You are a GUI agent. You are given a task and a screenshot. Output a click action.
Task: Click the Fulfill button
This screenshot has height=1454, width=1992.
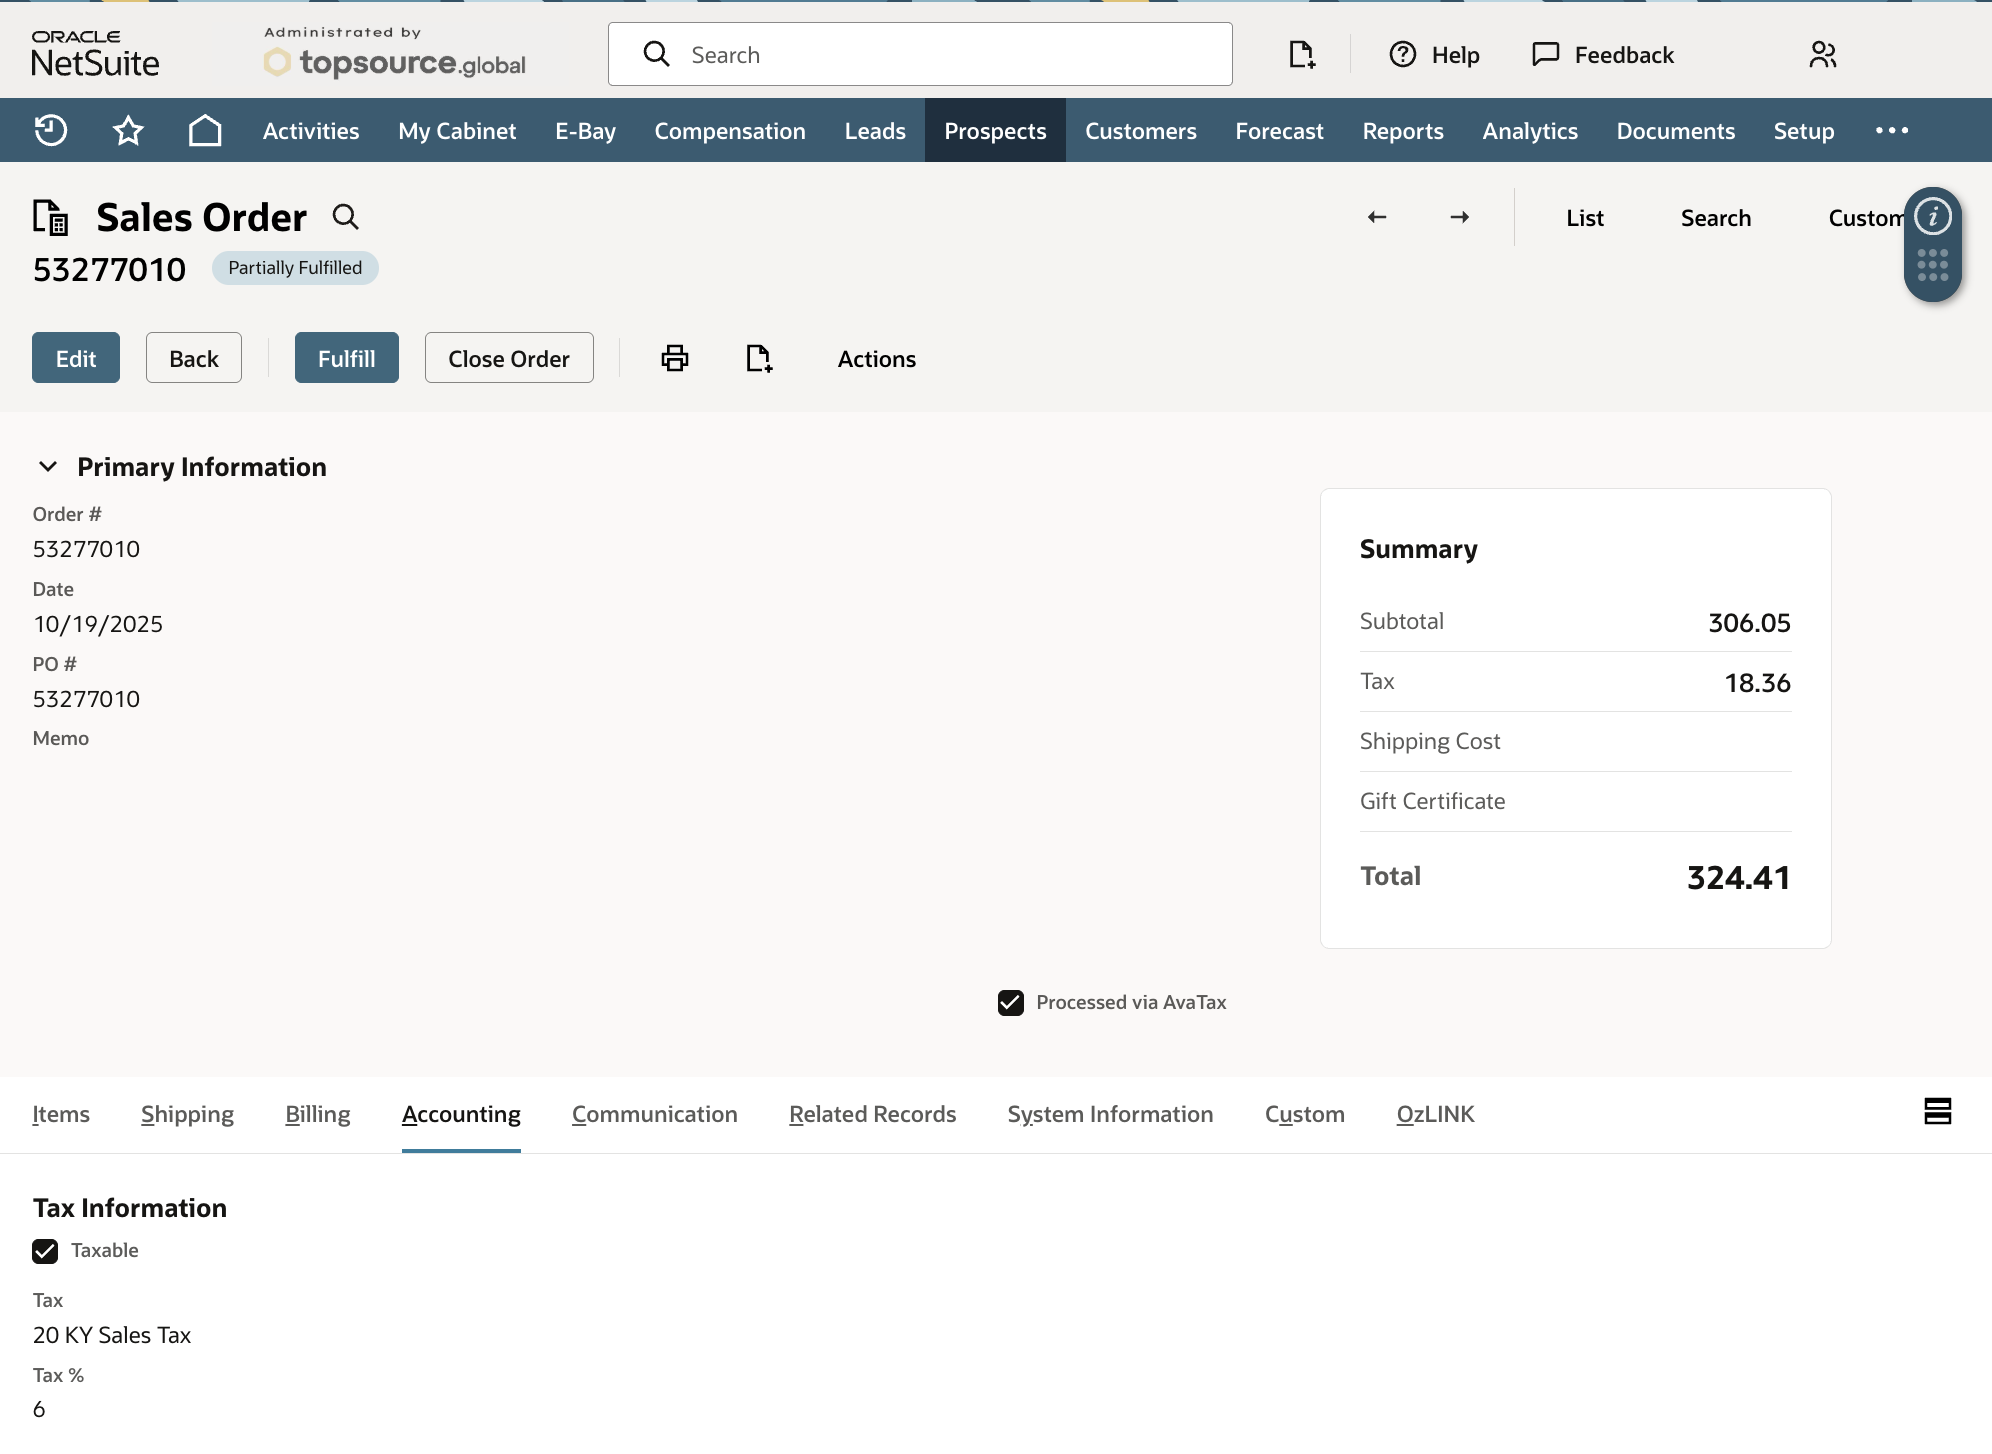click(347, 358)
